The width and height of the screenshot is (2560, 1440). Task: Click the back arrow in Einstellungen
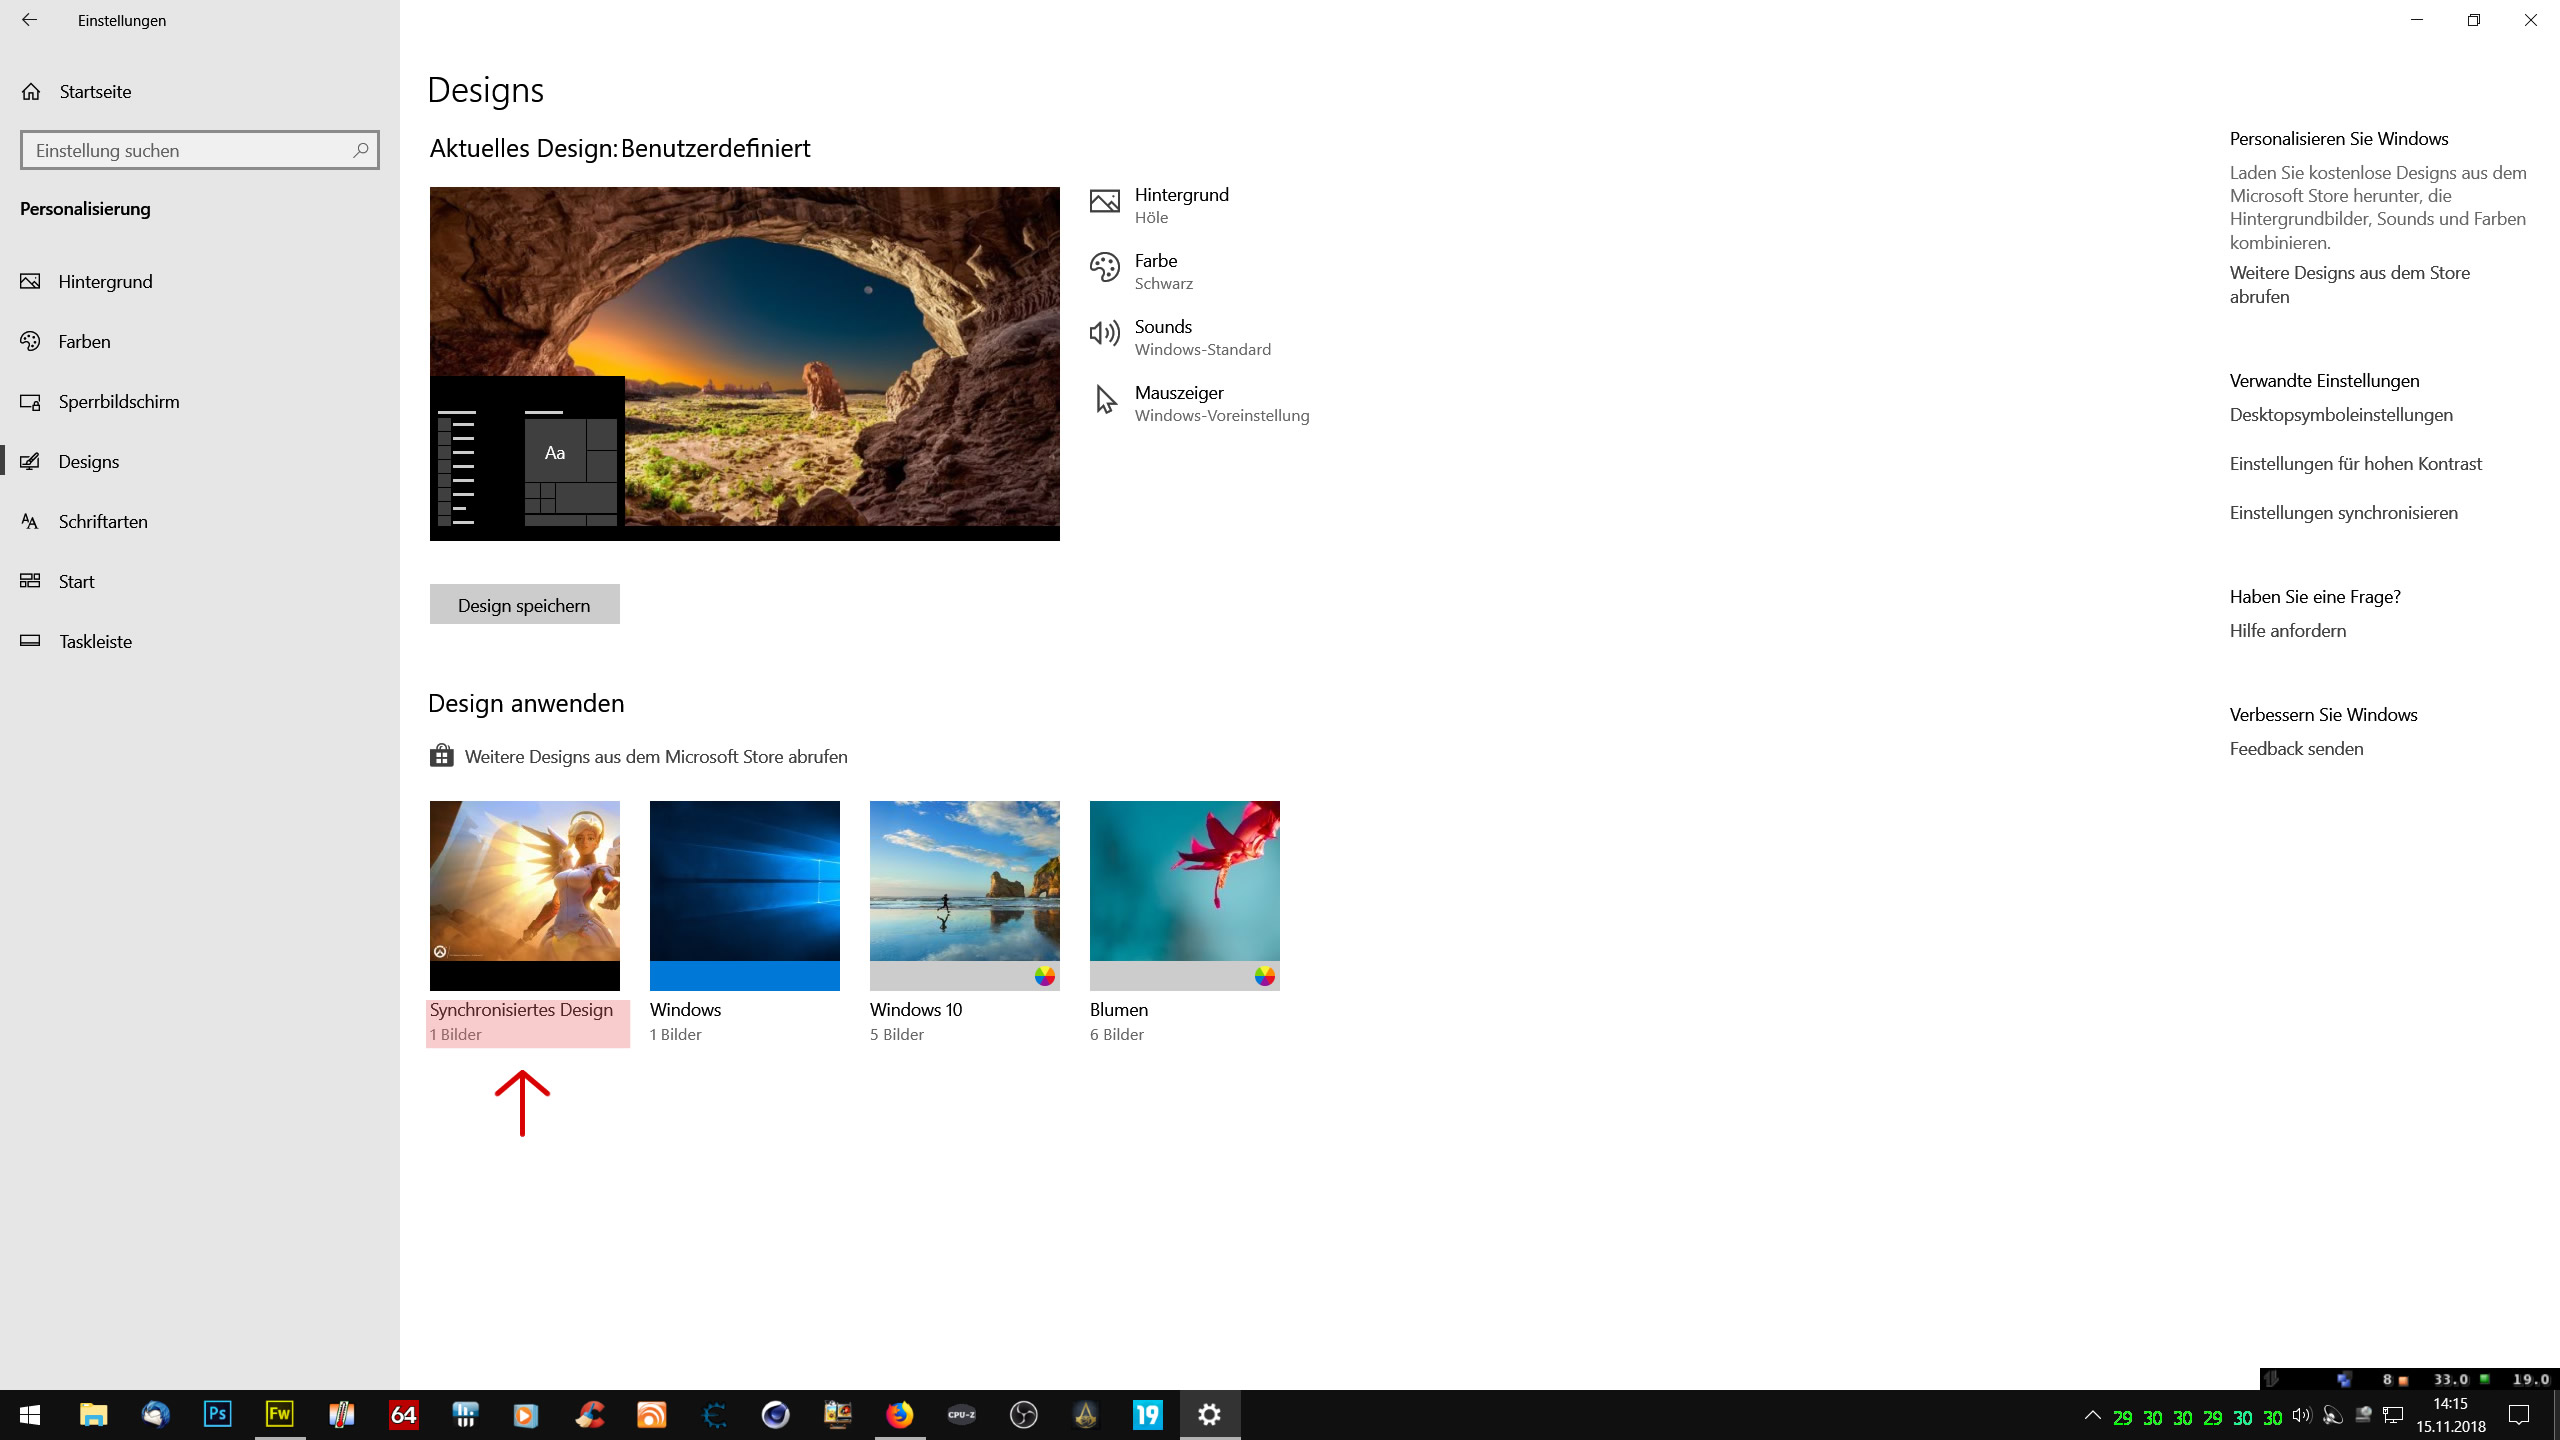[29, 20]
